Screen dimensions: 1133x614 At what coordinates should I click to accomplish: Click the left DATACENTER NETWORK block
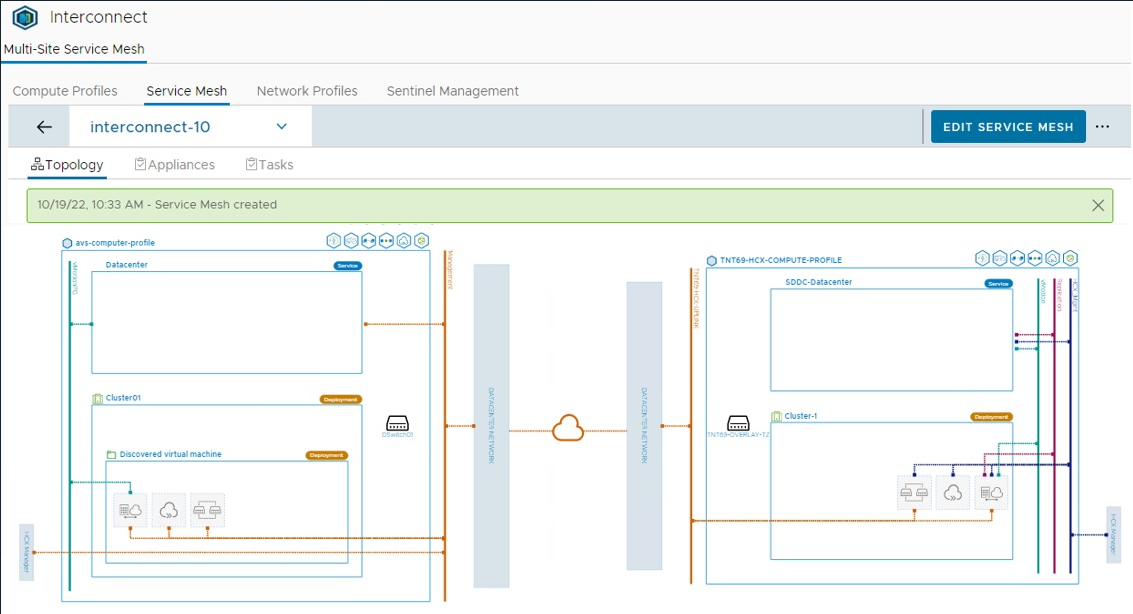(491, 426)
